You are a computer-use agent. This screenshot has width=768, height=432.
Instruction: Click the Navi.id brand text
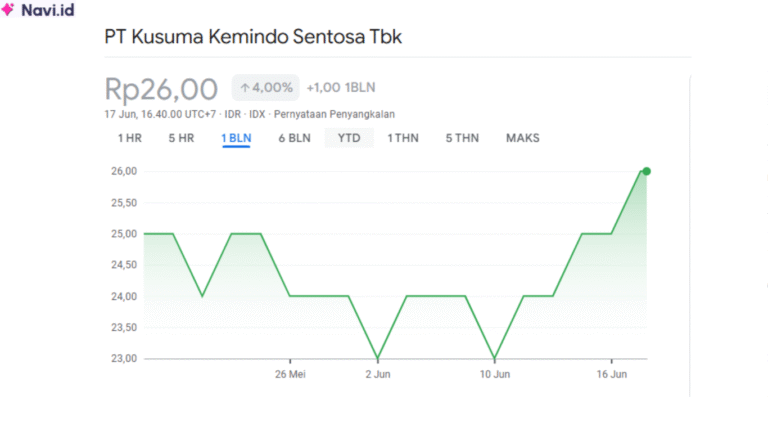[x=48, y=10]
